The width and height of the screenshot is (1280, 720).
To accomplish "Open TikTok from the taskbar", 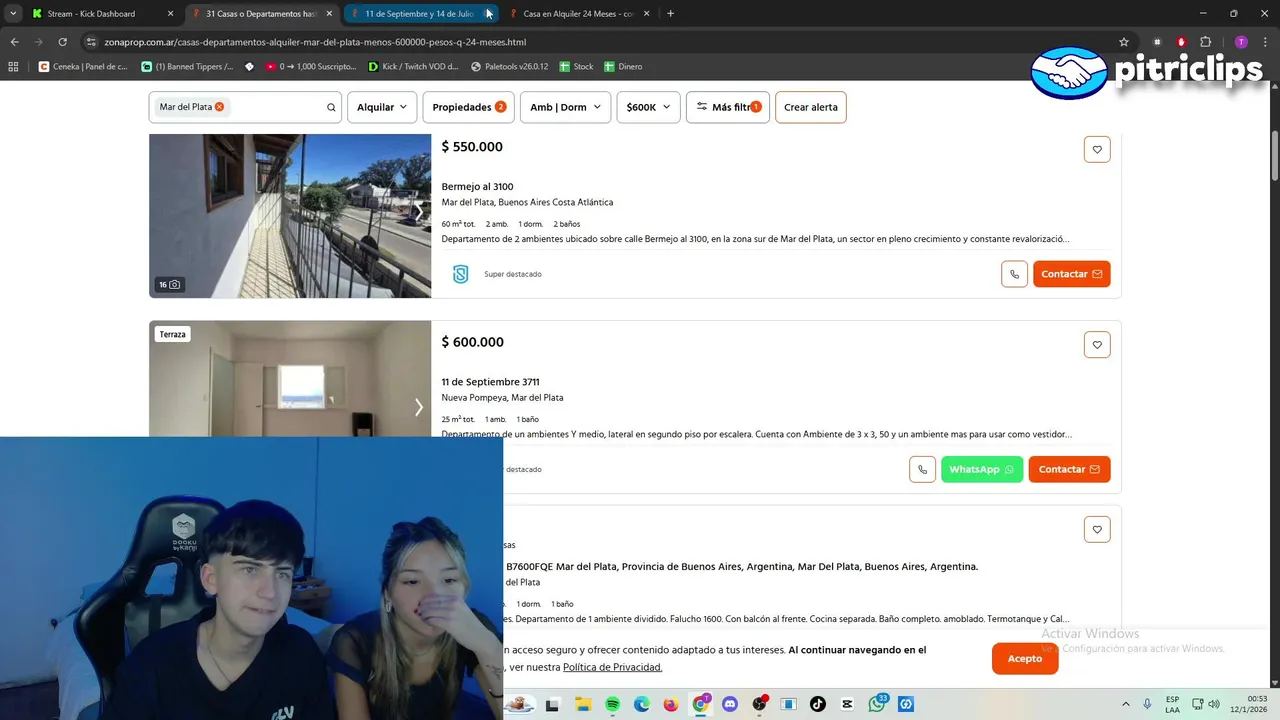I will point(817,704).
